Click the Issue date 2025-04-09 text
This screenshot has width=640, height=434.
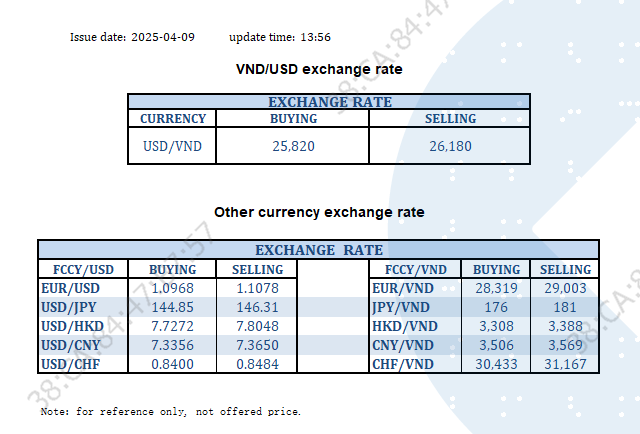[132, 37]
